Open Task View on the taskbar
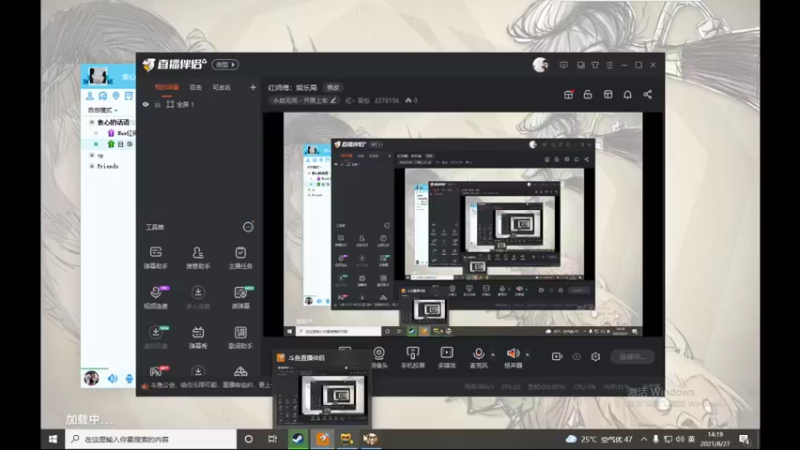 pos(272,439)
